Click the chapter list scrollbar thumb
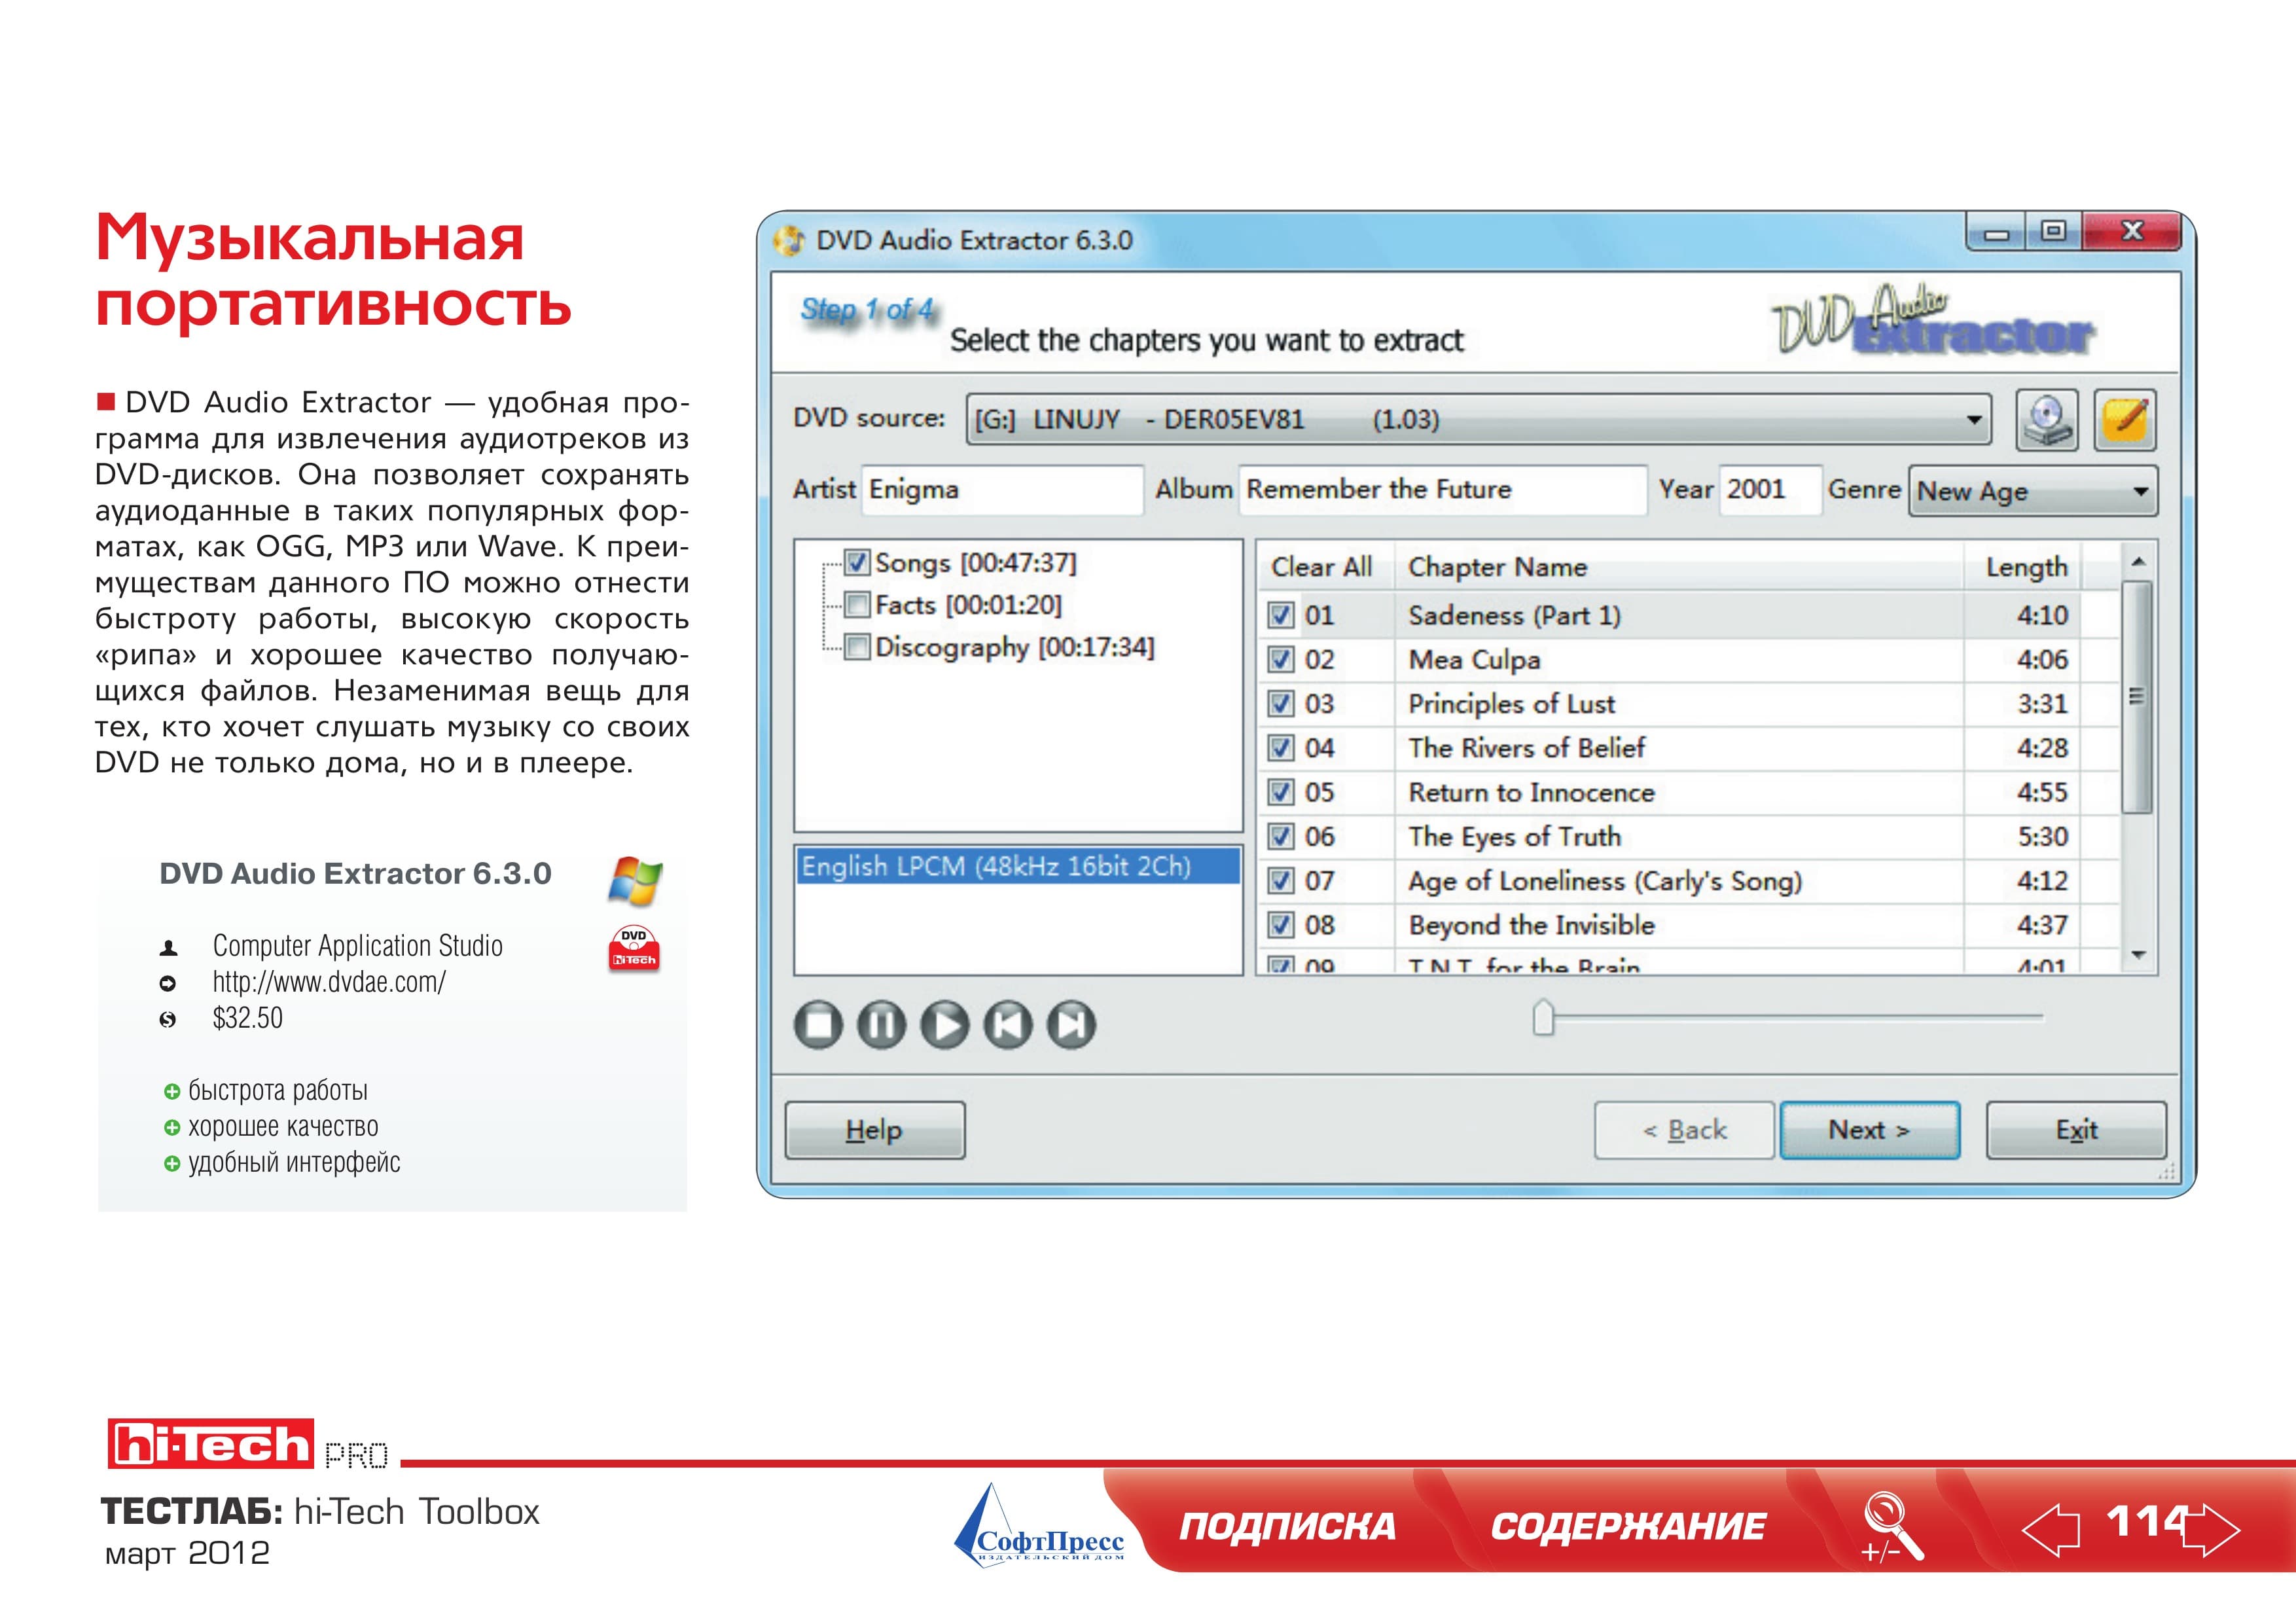 2138,697
